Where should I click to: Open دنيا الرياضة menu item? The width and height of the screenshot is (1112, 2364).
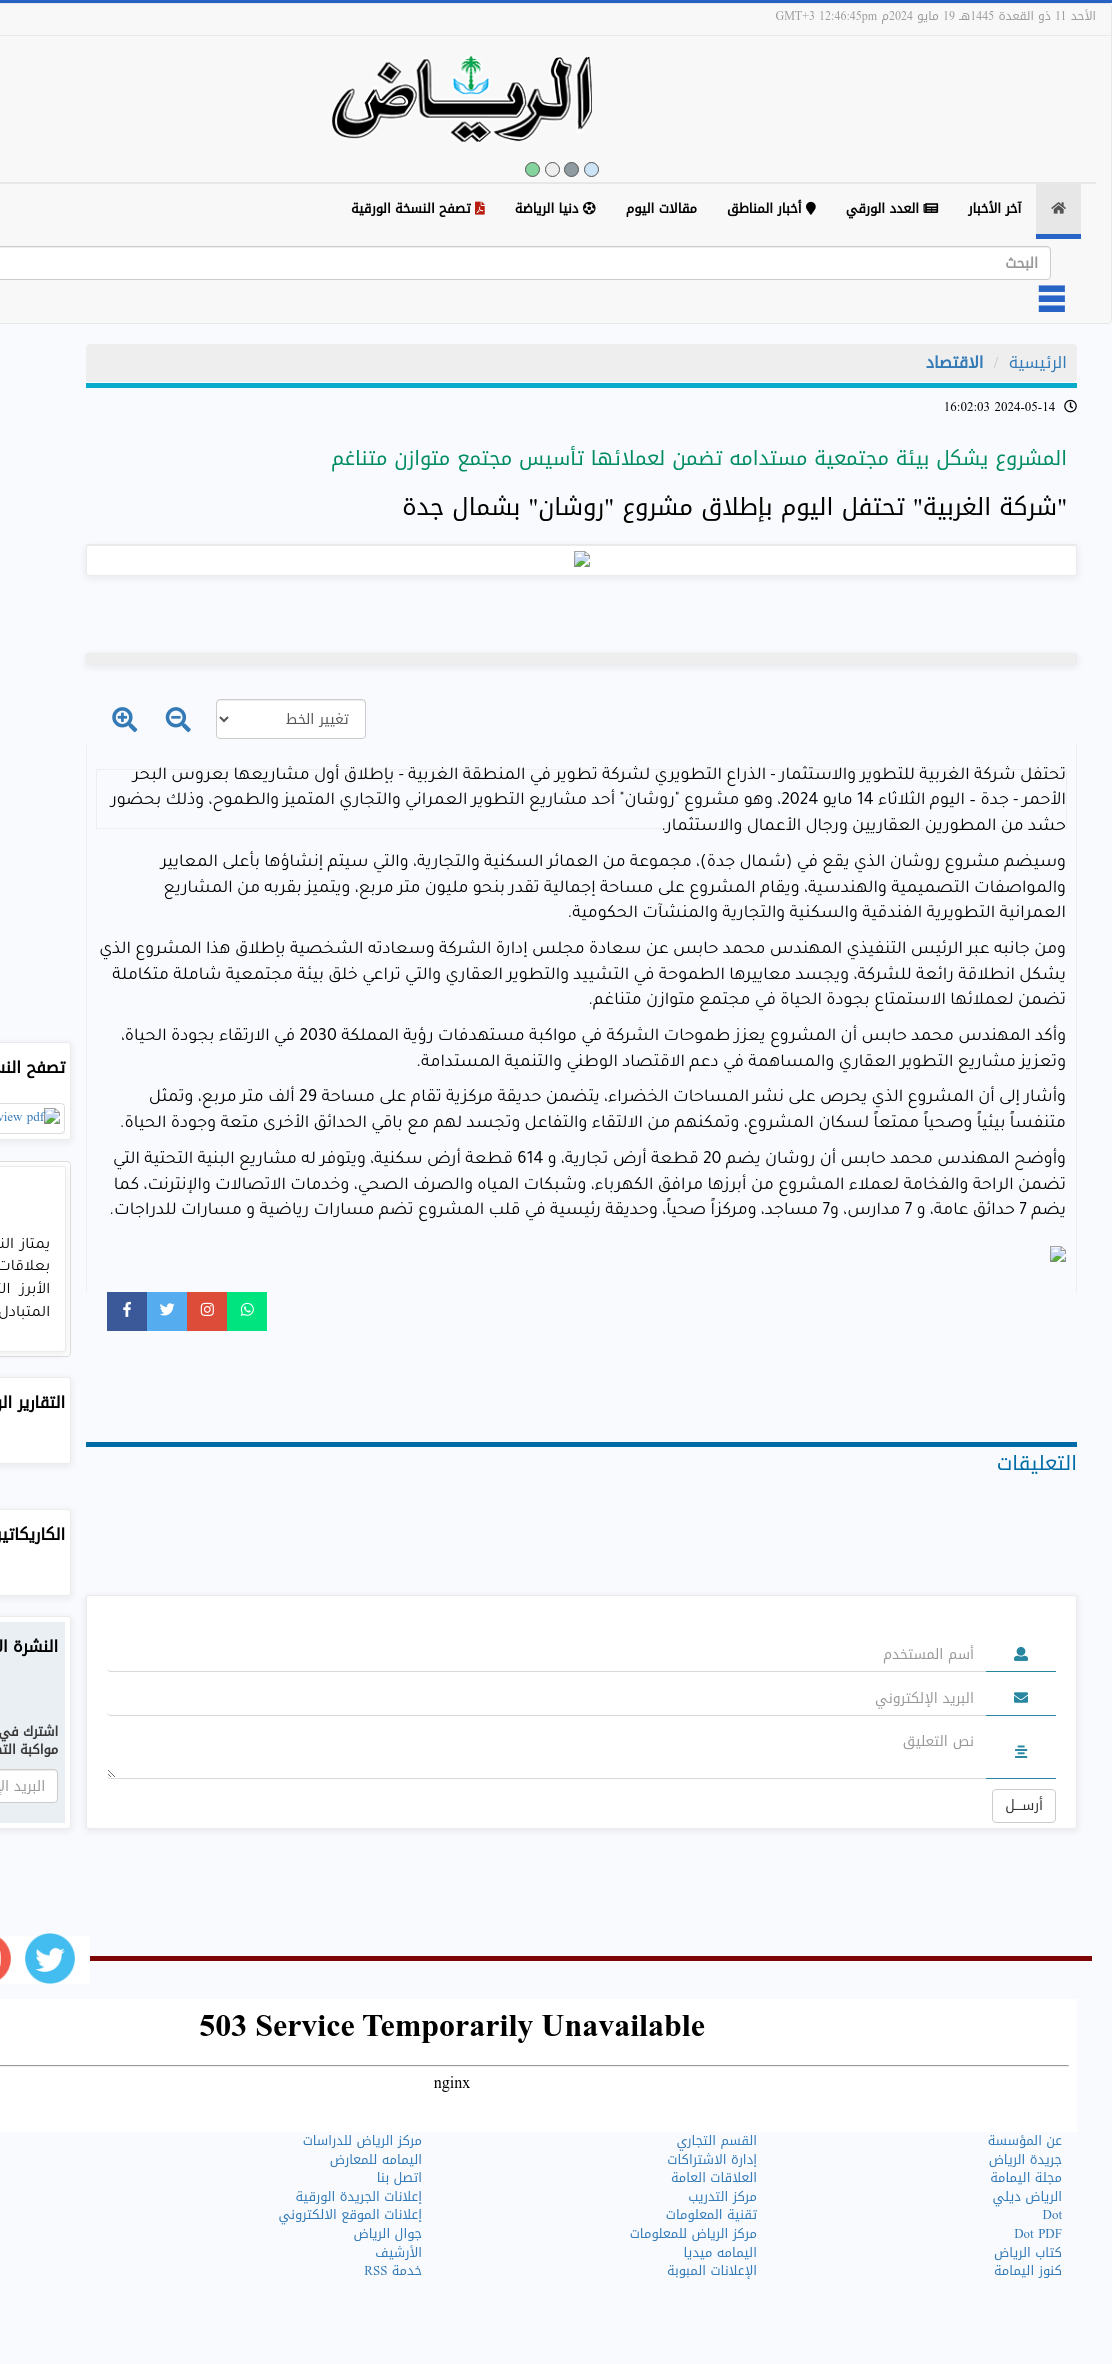(555, 208)
